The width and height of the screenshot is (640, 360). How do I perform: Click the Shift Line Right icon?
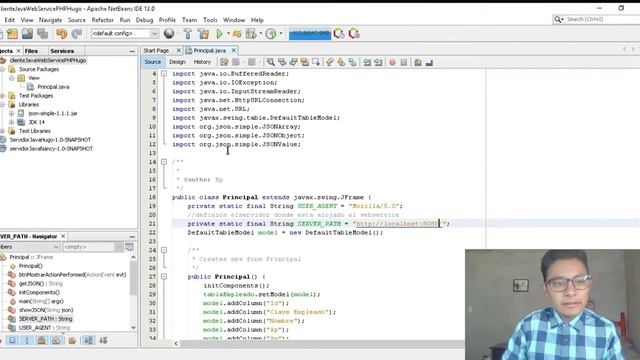tap(378, 62)
